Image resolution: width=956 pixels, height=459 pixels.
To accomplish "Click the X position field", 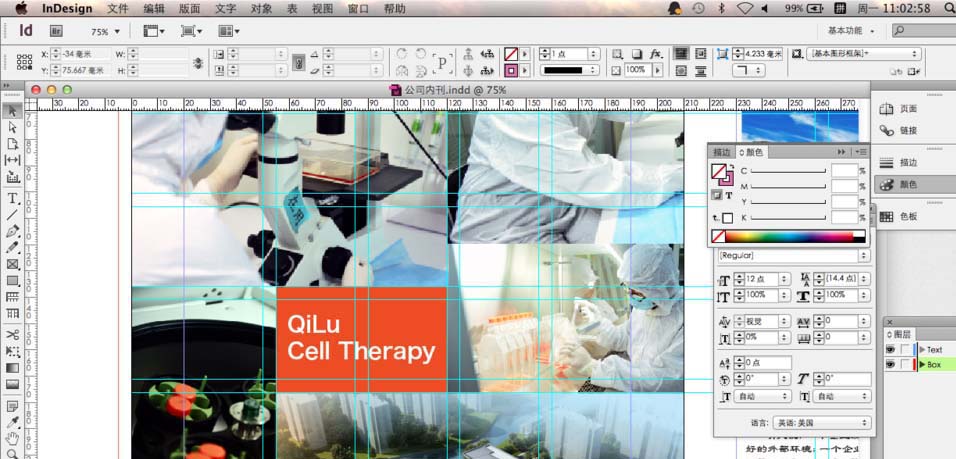I will [x=86, y=54].
